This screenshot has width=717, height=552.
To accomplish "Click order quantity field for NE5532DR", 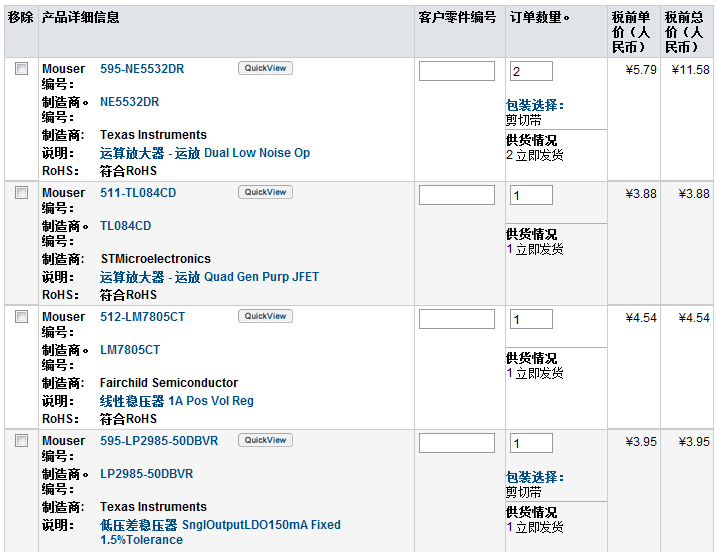I will tap(531, 71).
